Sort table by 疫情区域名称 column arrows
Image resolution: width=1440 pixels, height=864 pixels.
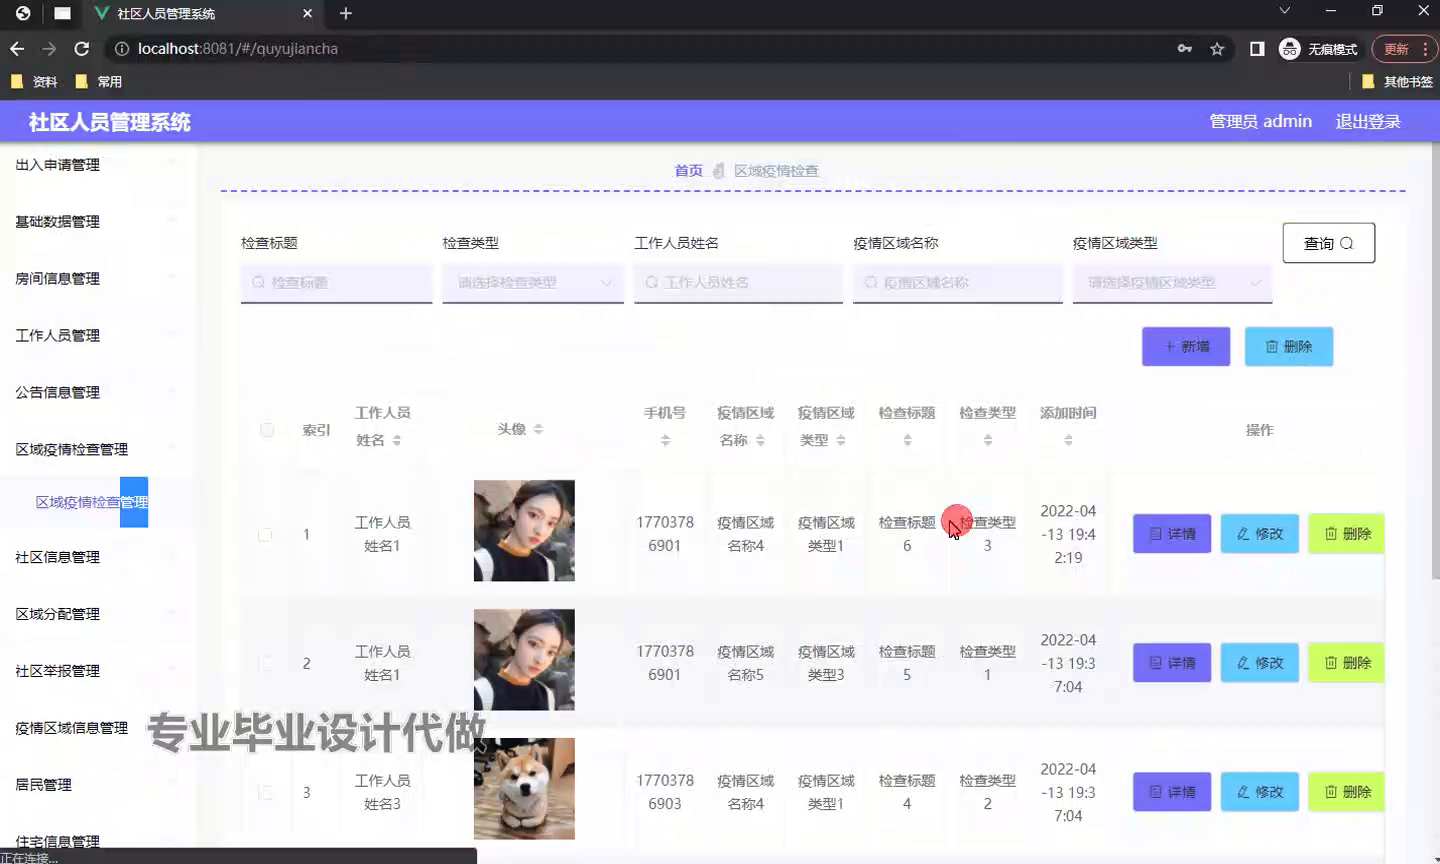[x=760, y=440]
